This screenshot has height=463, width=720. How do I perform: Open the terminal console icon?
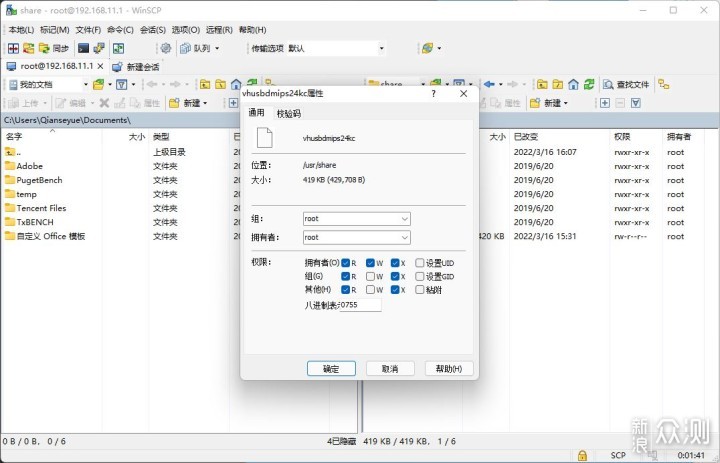click(x=83, y=48)
